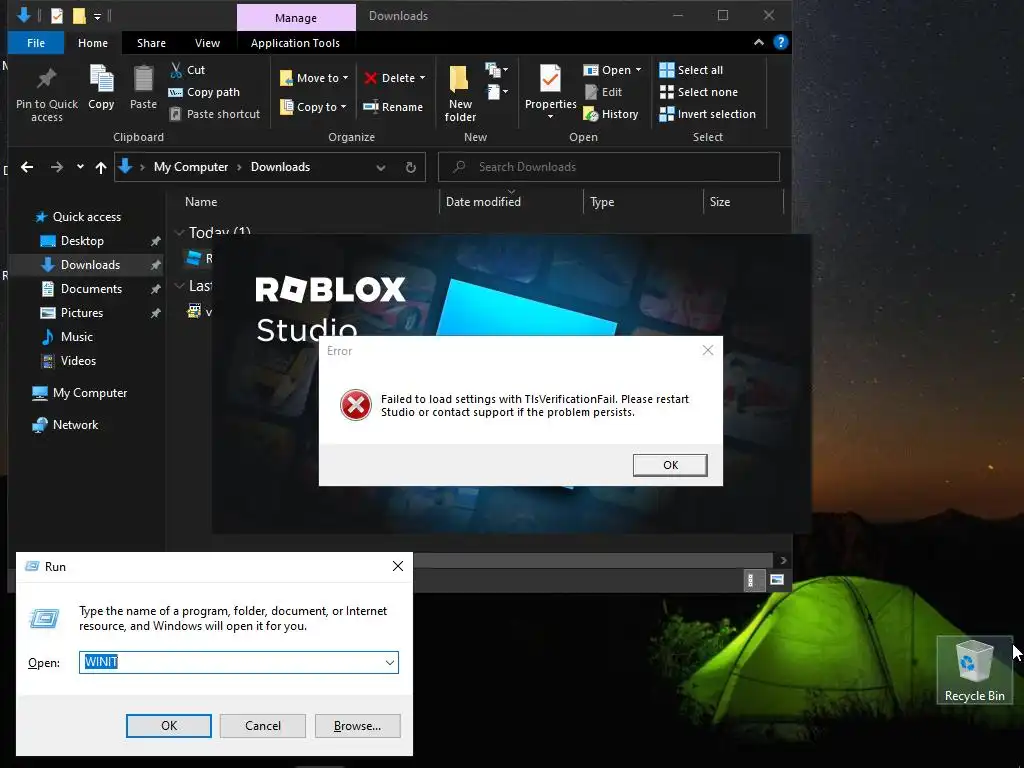Viewport: 1024px width, 768px height.
Task: Click Pin to Quick access icon
Action: tap(46, 80)
